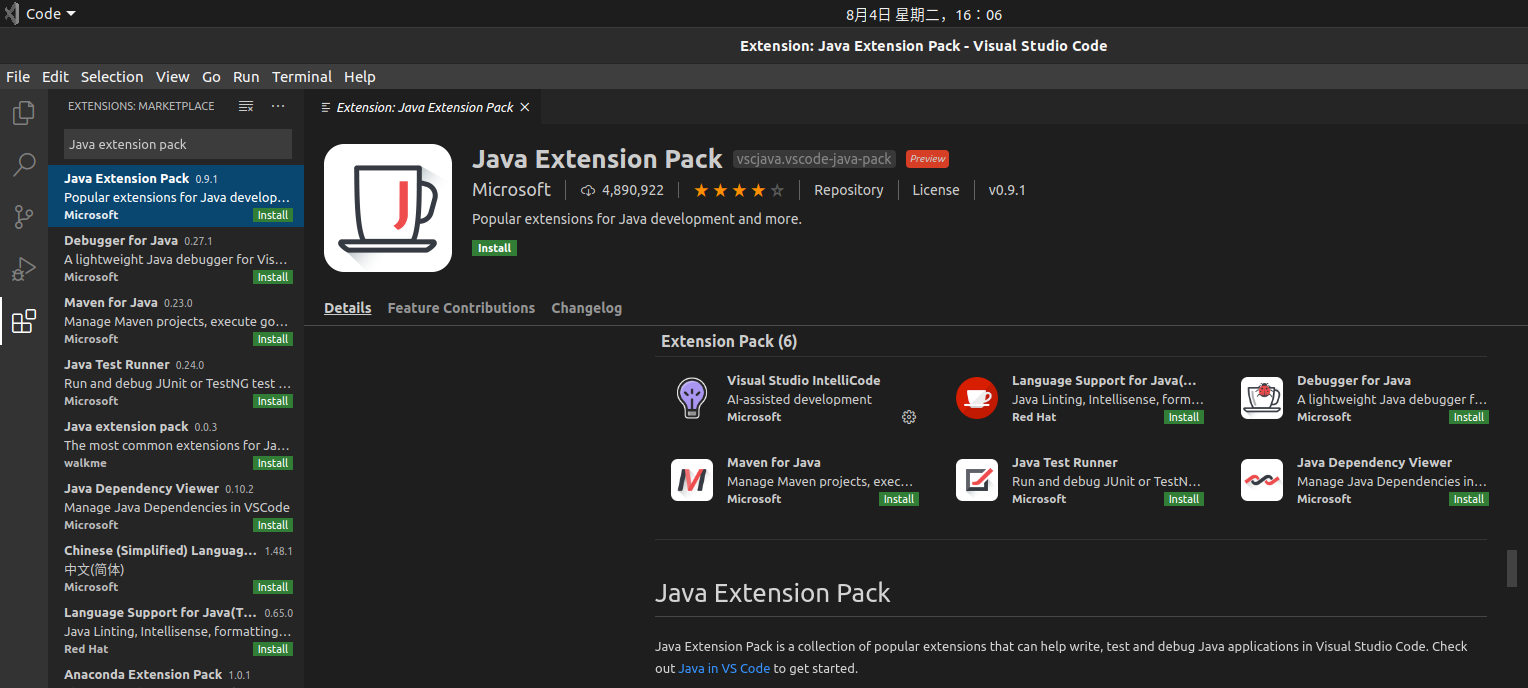This screenshot has height=688, width=1528.
Task: Open the Run and Debug view
Action: (23, 269)
